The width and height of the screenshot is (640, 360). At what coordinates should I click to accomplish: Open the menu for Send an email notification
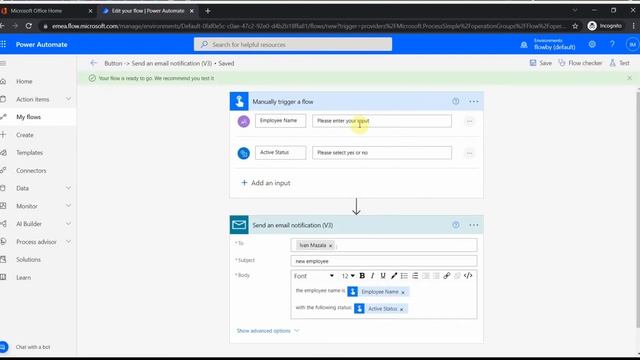pyautogui.click(x=473, y=225)
